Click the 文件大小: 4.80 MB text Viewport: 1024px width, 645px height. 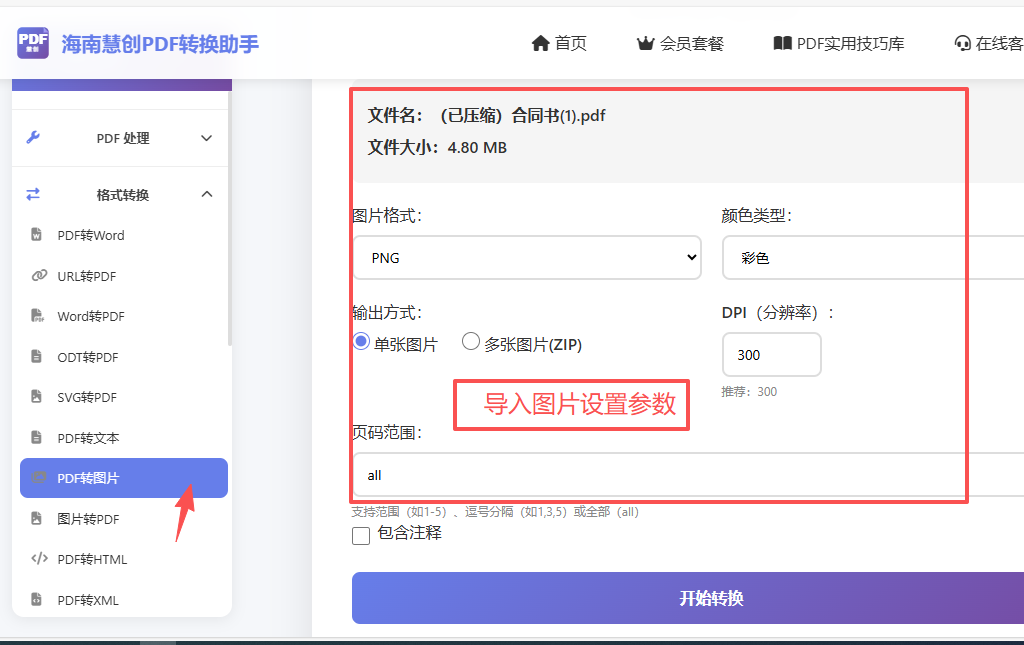pyautogui.click(x=437, y=148)
